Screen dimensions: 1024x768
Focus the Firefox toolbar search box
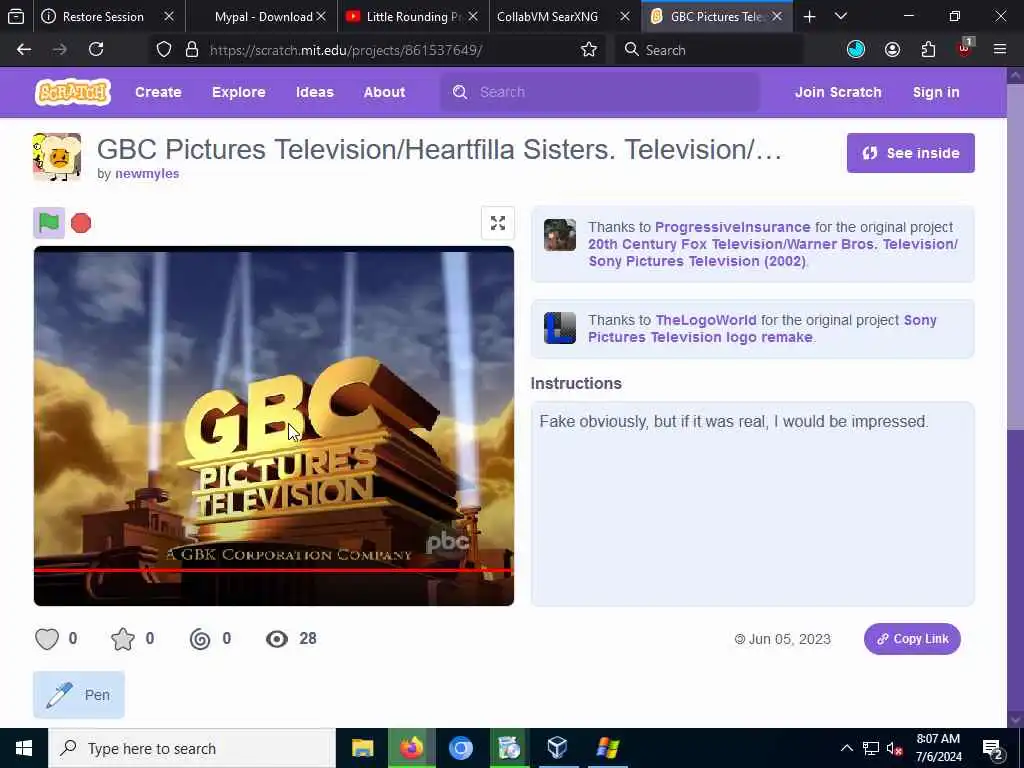click(x=710, y=50)
